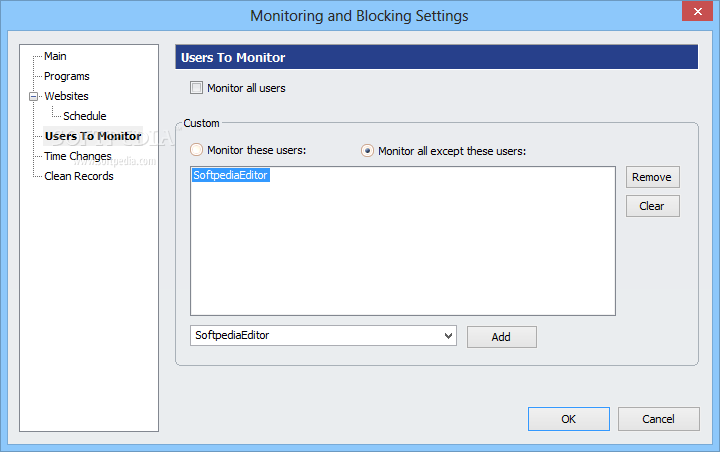Go to Programs in the tree
Viewport: 720px width, 452px height.
pos(67,76)
